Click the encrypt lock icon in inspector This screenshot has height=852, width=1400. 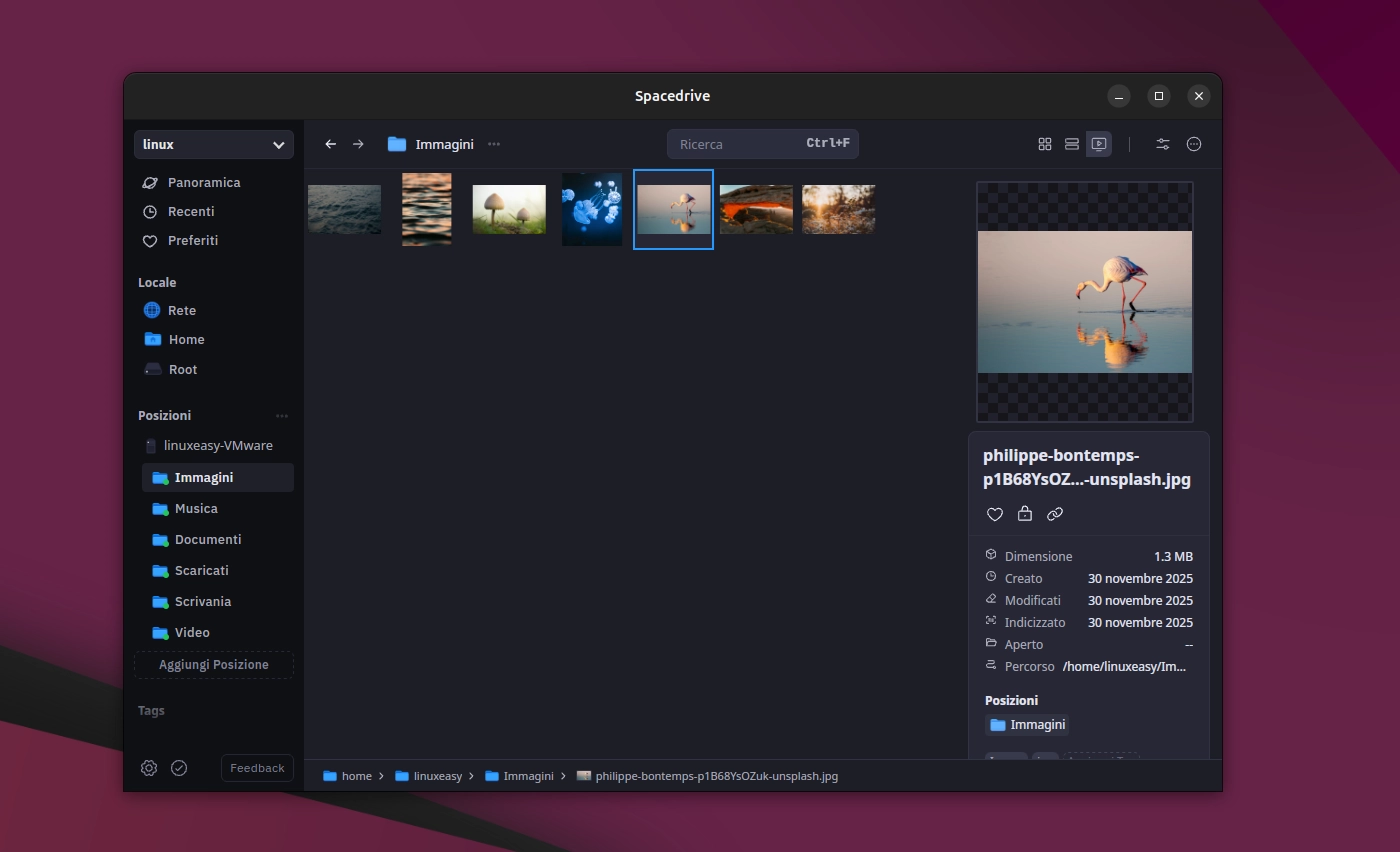1025,514
